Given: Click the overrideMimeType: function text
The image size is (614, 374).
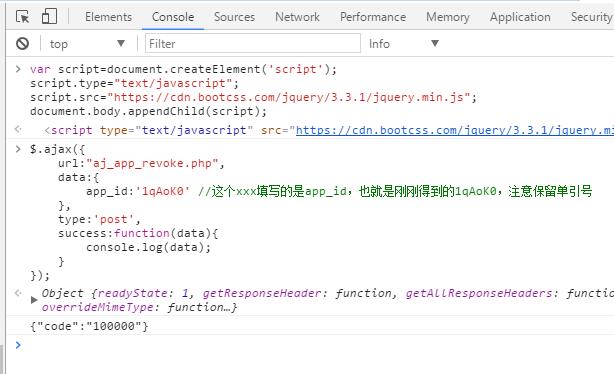Looking at the screenshot, I should pos(139,307).
